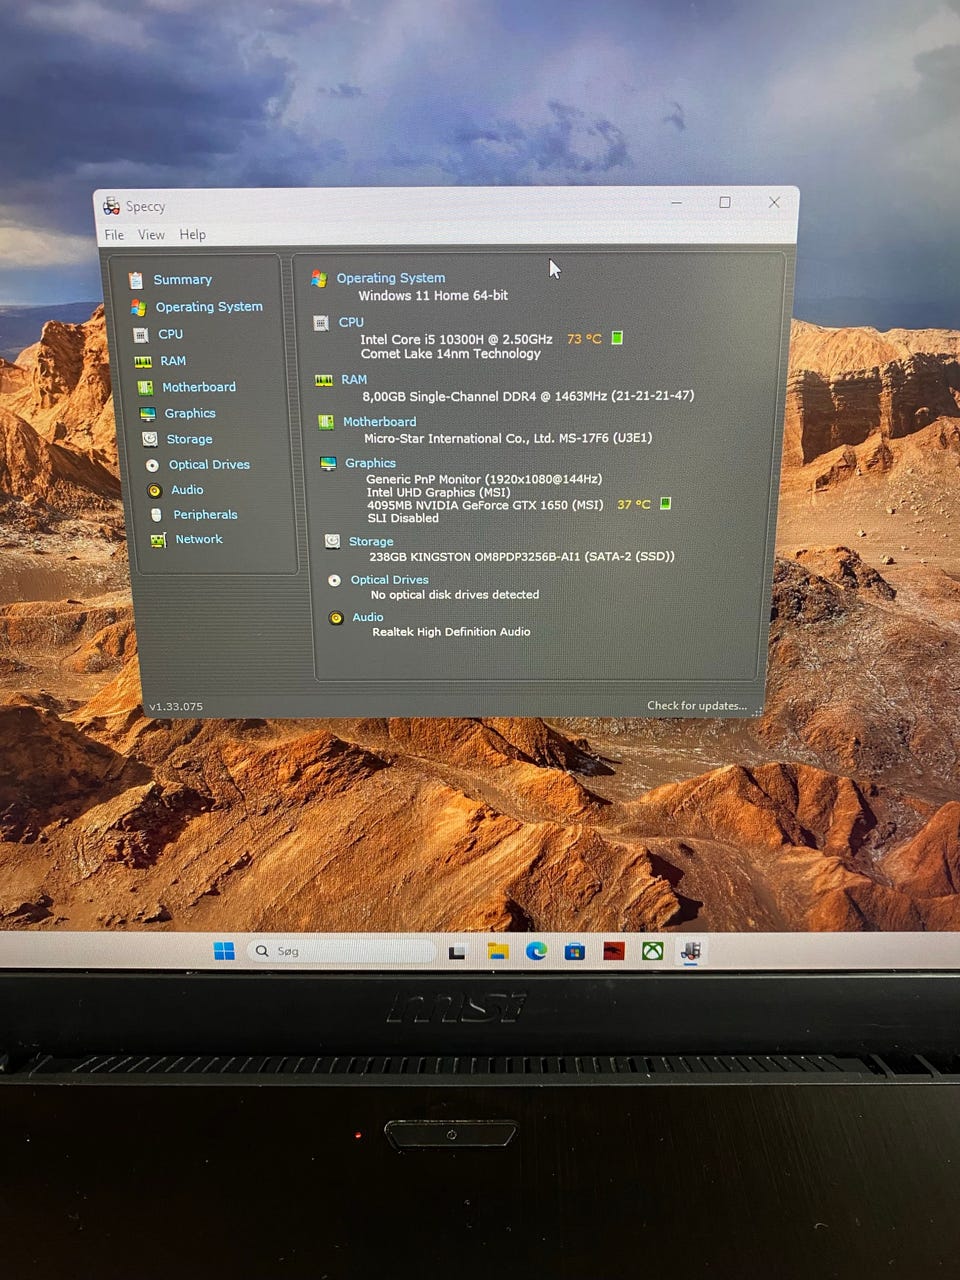Select Motherboard in the sidebar
This screenshot has width=960, height=1280.
click(199, 387)
